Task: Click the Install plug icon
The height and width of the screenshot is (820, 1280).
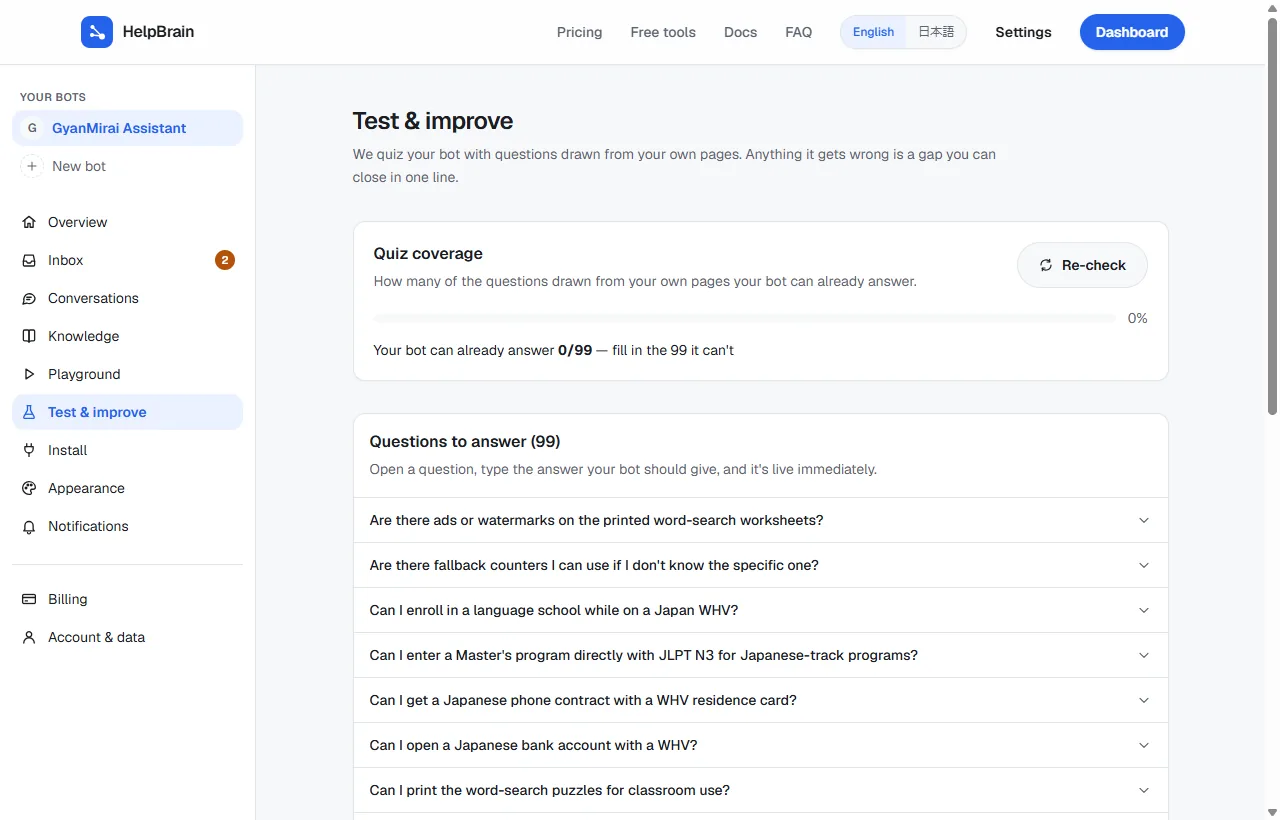Action: [29, 450]
